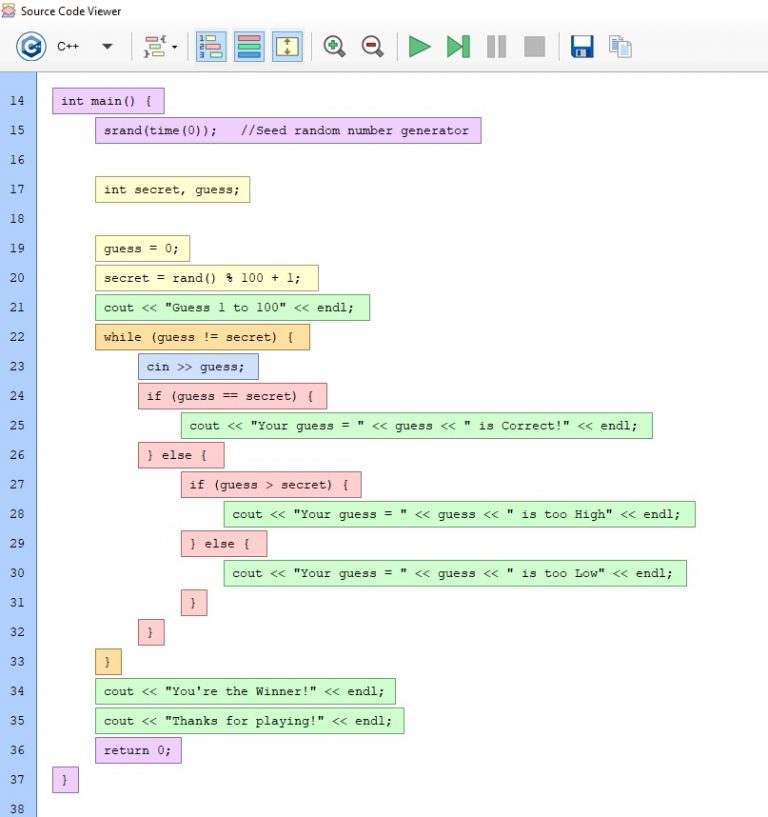Screen dimensions: 768x817
Task: Select the '} else {' block on line 29
Action: pos(224,544)
